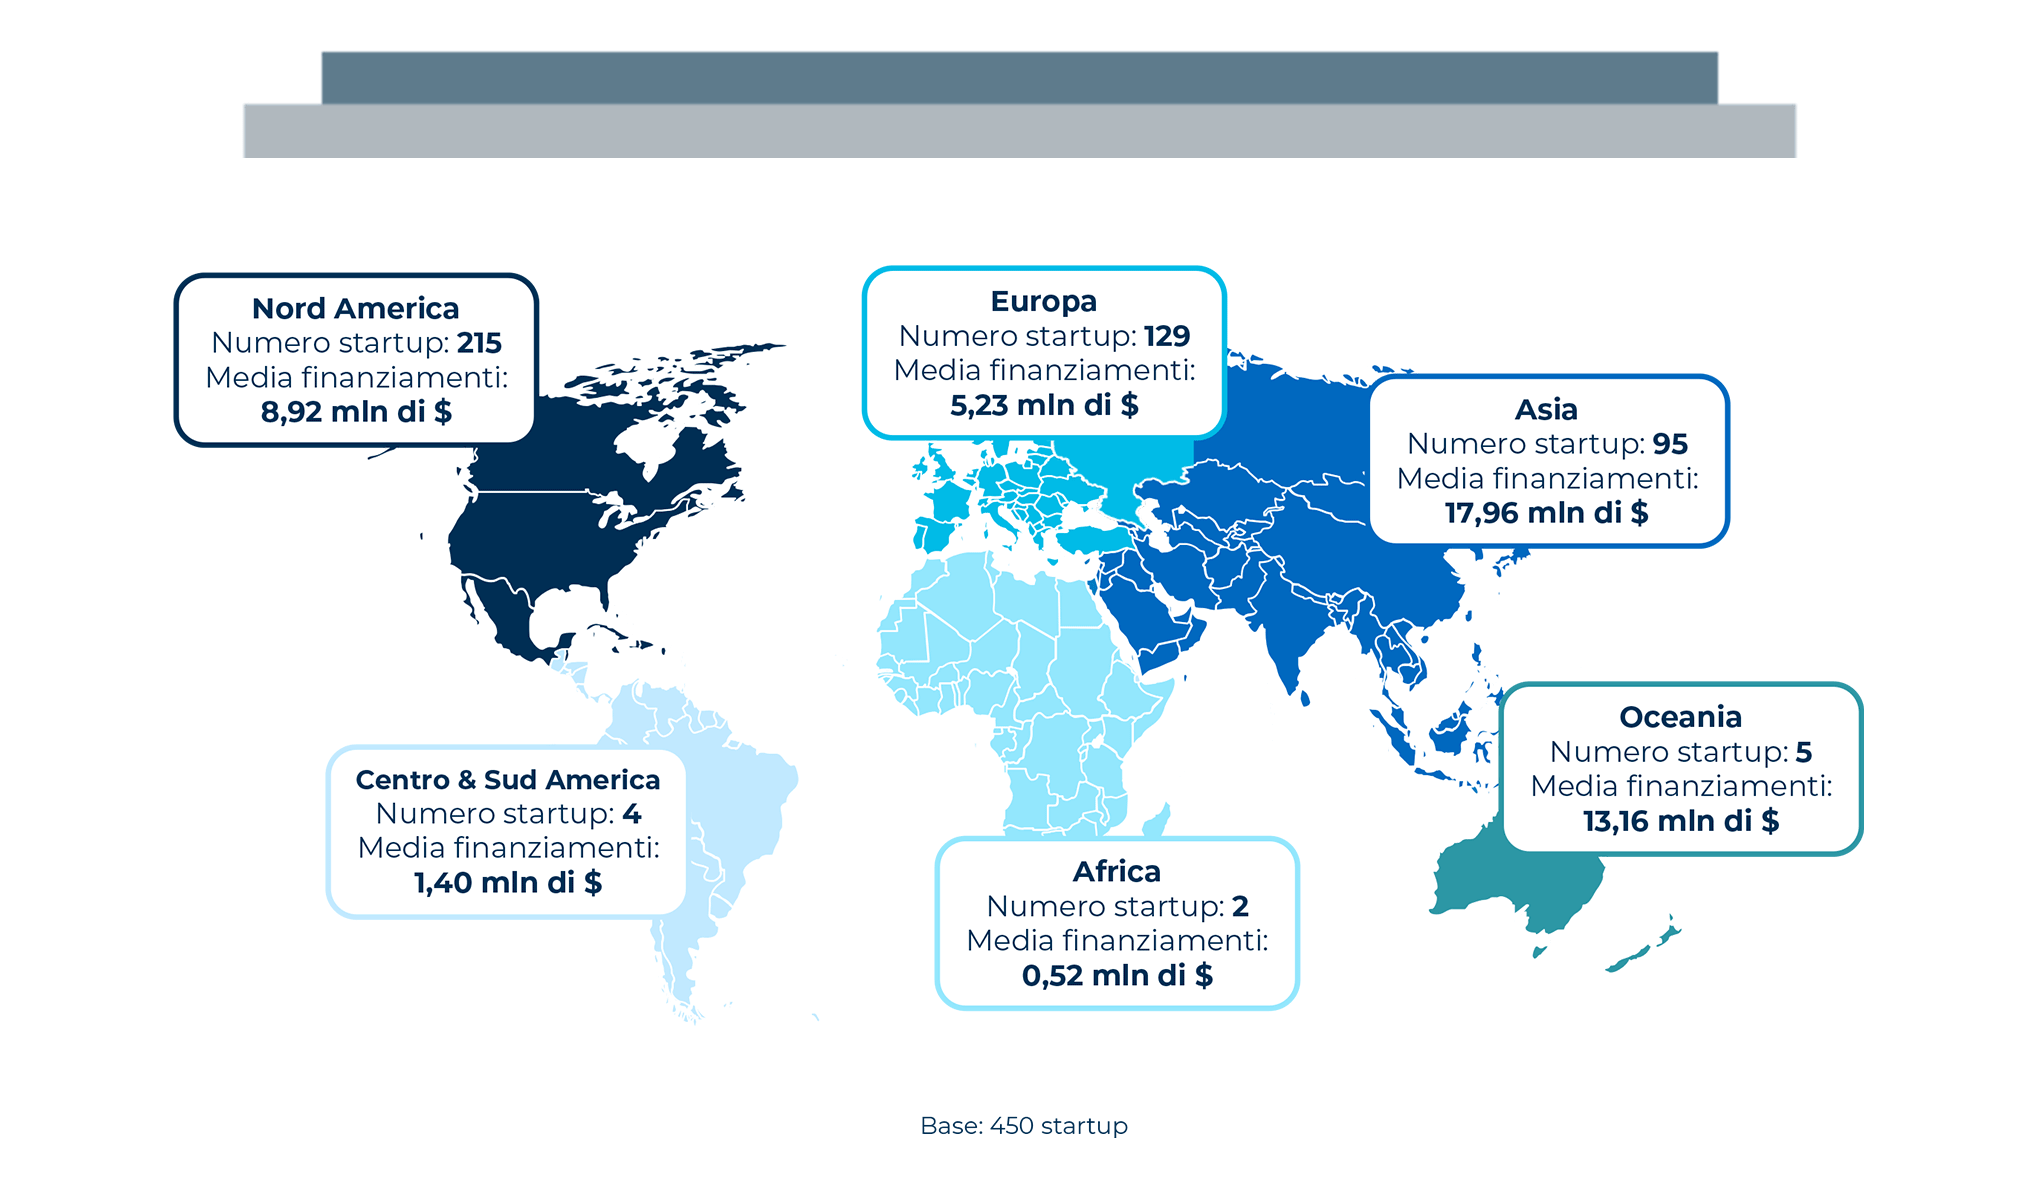Click Madagascar island near Africa
This screenshot has width=2040, height=1200.
[x=1156, y=822]
